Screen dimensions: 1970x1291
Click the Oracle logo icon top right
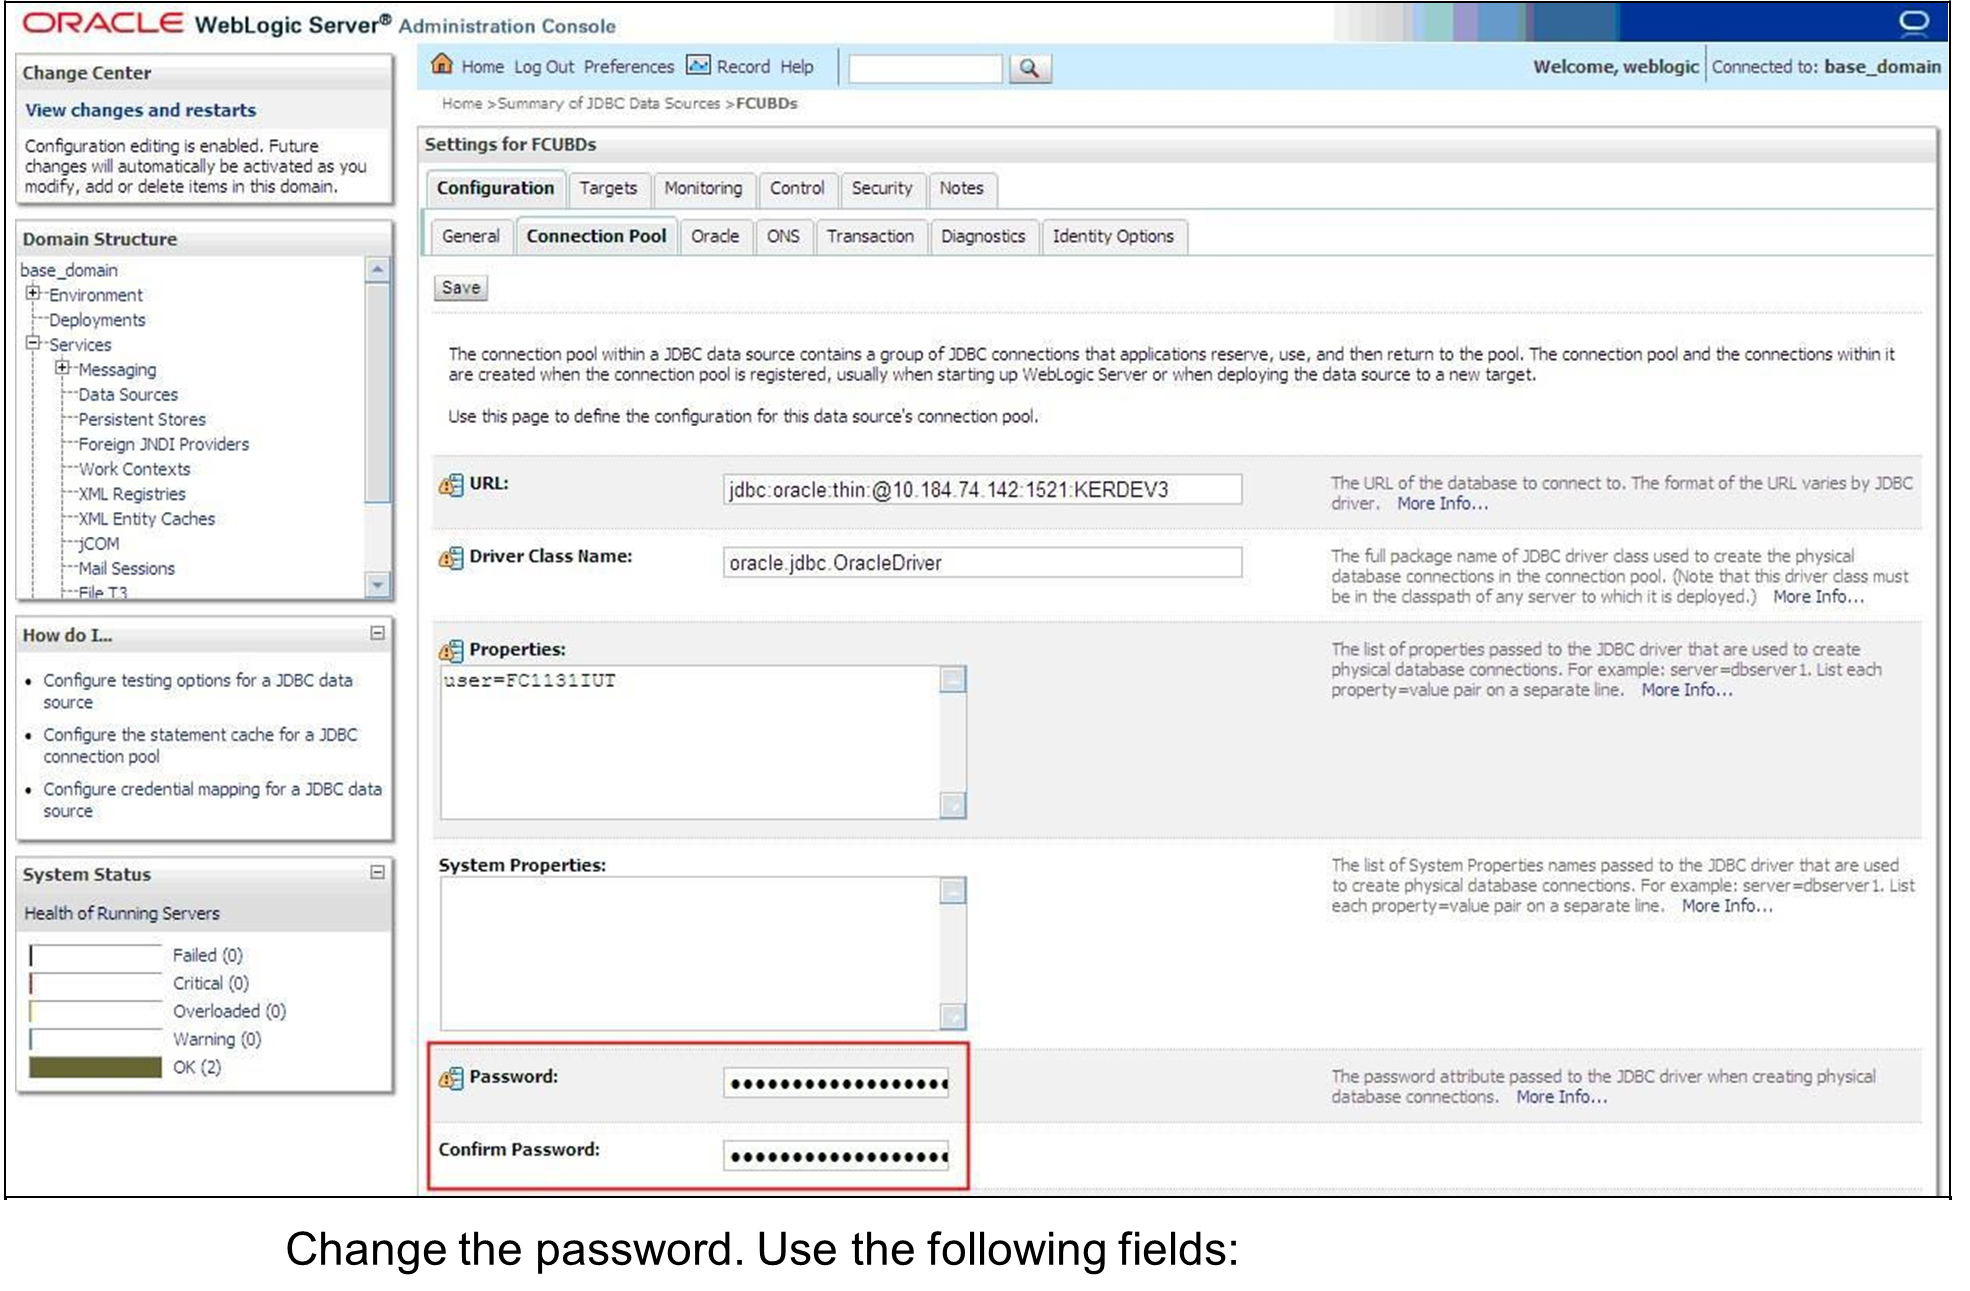1913,22
